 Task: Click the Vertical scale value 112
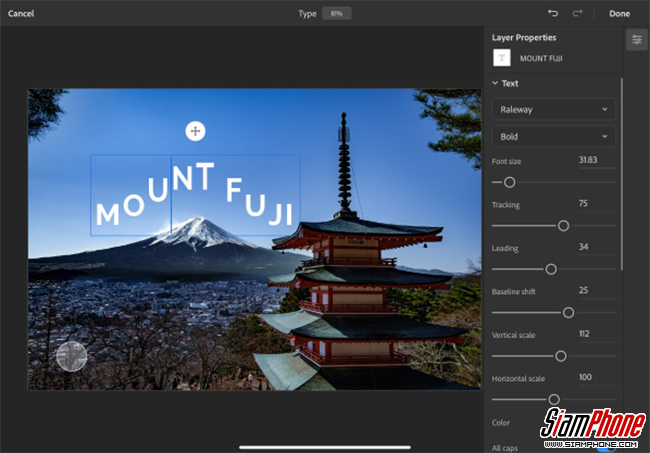(584, 334)
